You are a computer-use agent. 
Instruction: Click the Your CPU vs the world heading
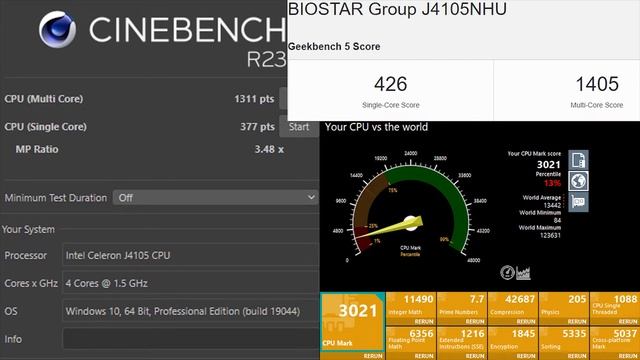[x=376, y=127]
